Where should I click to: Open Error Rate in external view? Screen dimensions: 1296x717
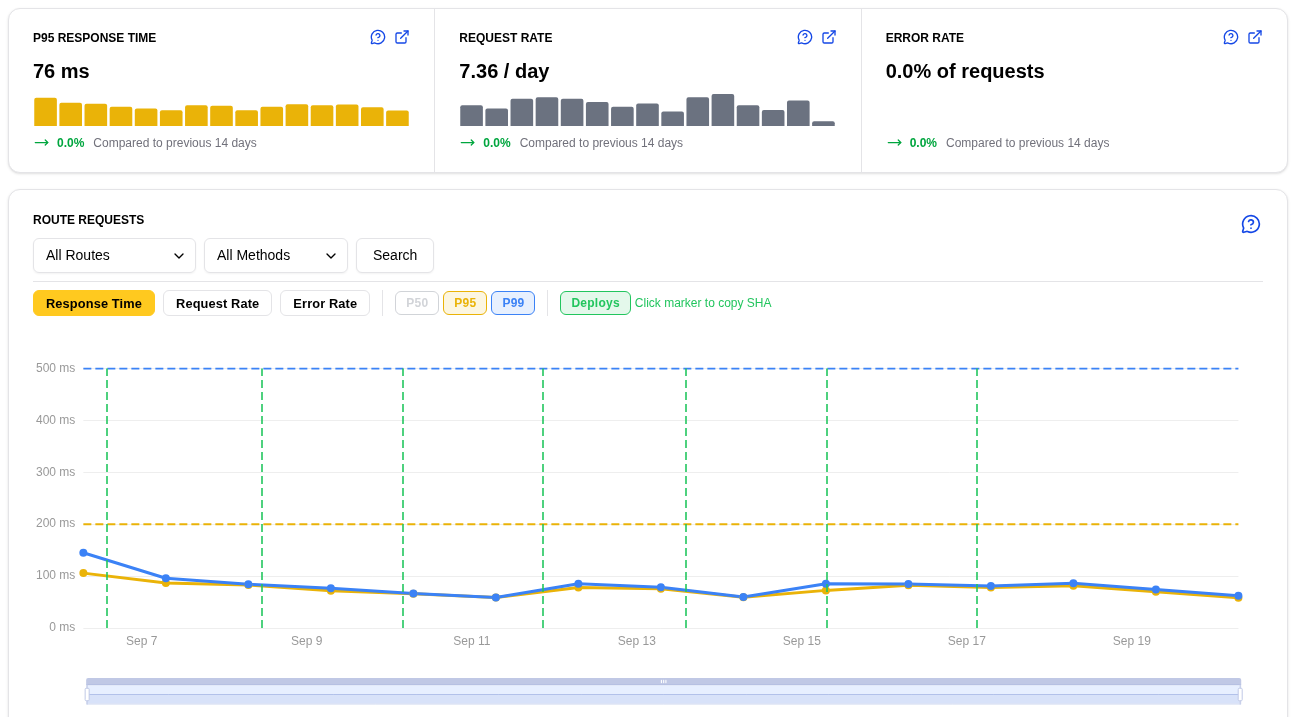coord(1255,37)
